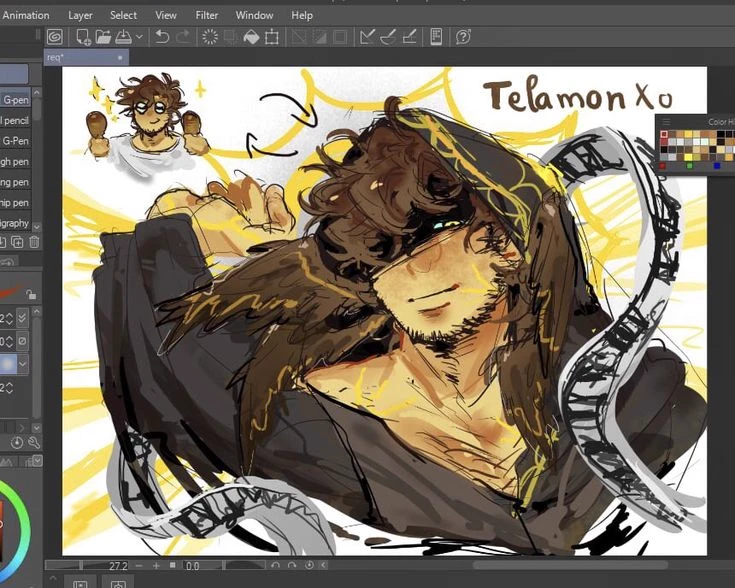Viewport: 735px width, 588px height.
Task: Toggle Snap to Special Ruler in the toolbar
Action: click(388, 37)
